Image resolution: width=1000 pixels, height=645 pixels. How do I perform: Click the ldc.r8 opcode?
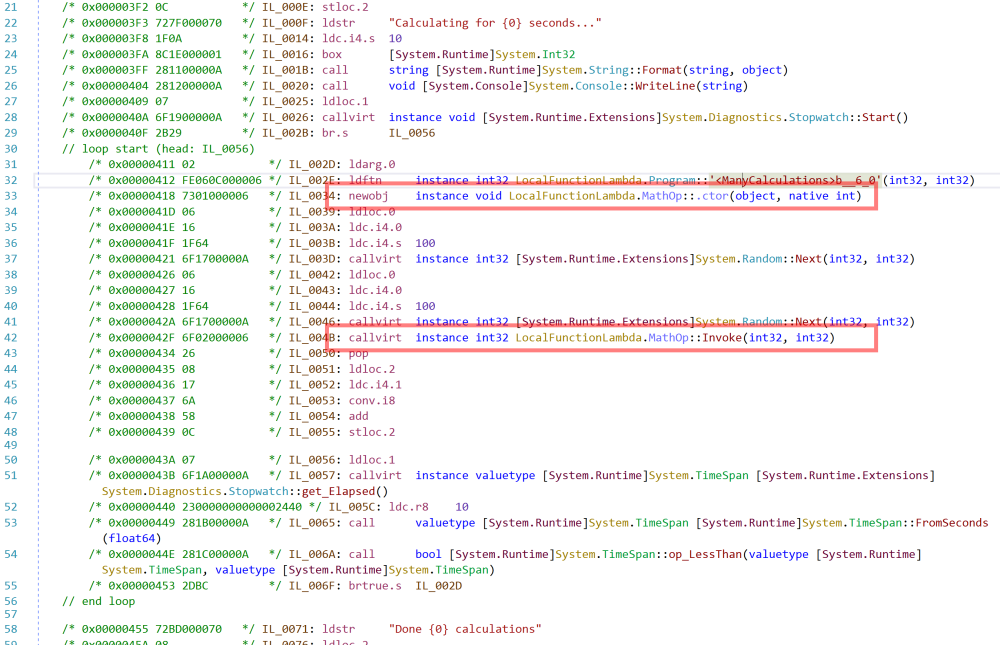(x=408, y=507)
